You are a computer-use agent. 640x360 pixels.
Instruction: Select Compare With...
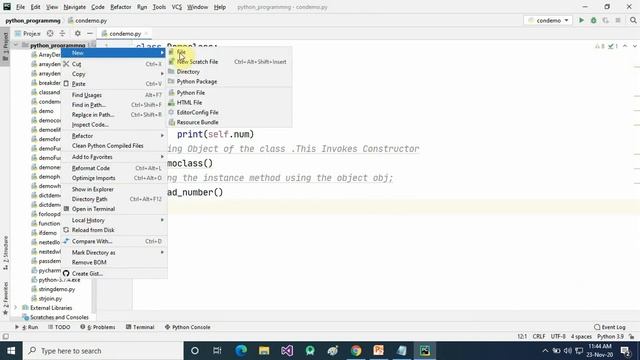114,241
